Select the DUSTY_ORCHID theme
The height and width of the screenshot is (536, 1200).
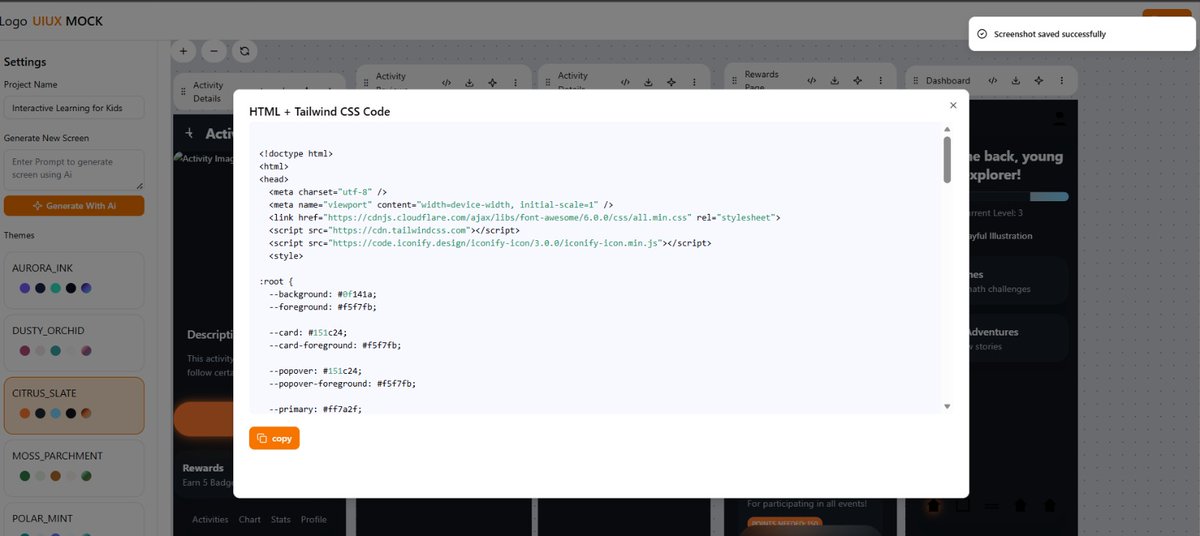74,341
